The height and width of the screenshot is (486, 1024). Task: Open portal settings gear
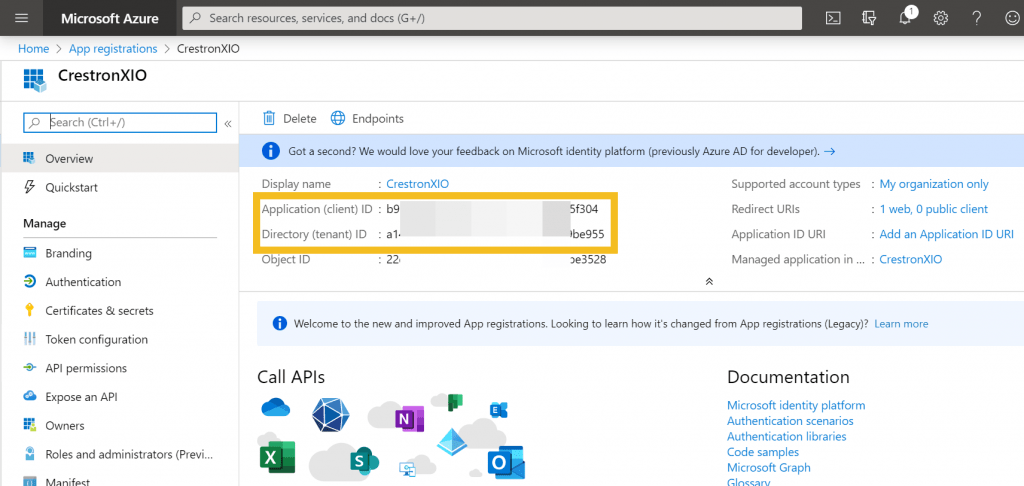pyautogui.click(x=940, y=18)
